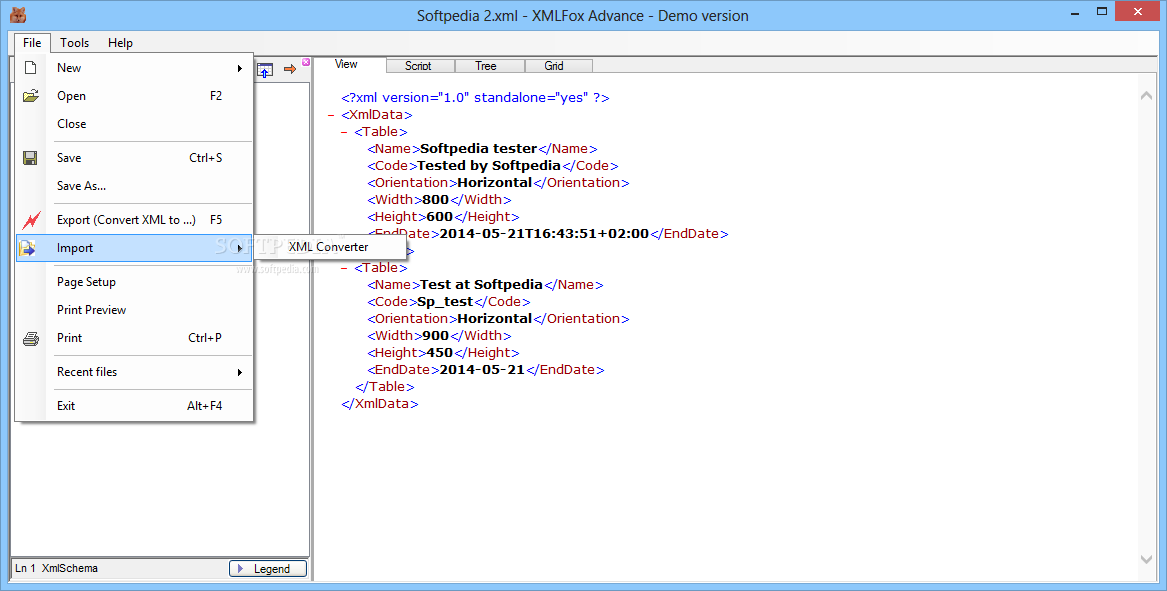Collapse the XmlData root node

331,115
